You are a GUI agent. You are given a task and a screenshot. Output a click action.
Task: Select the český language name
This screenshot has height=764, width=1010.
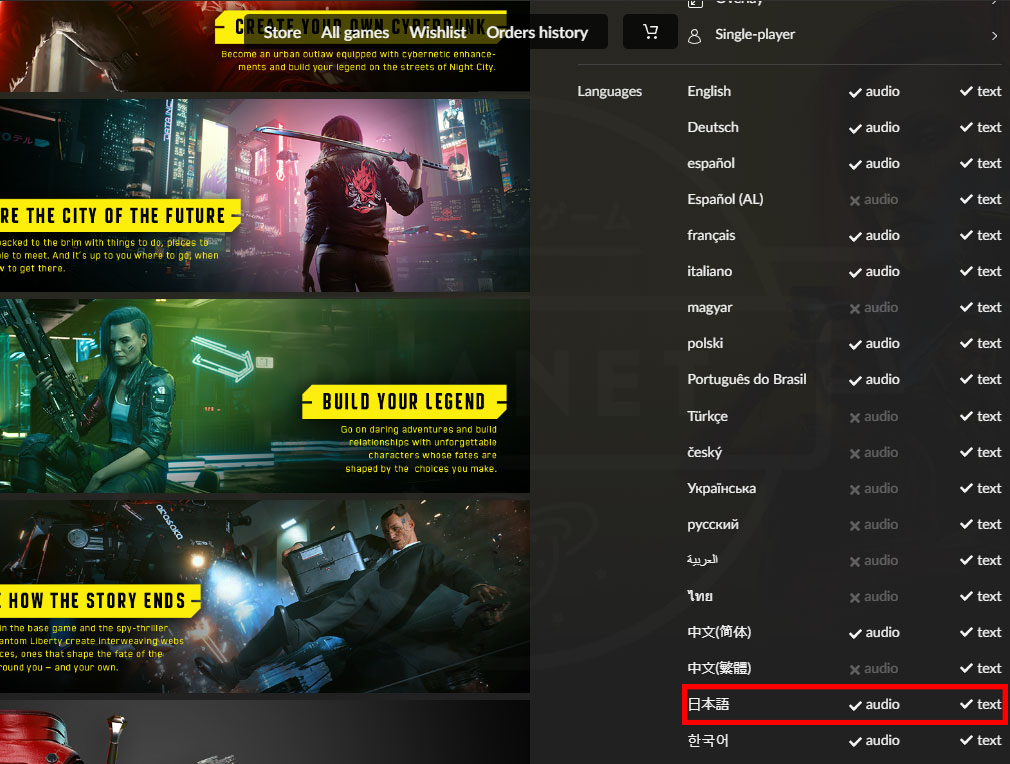705,453
